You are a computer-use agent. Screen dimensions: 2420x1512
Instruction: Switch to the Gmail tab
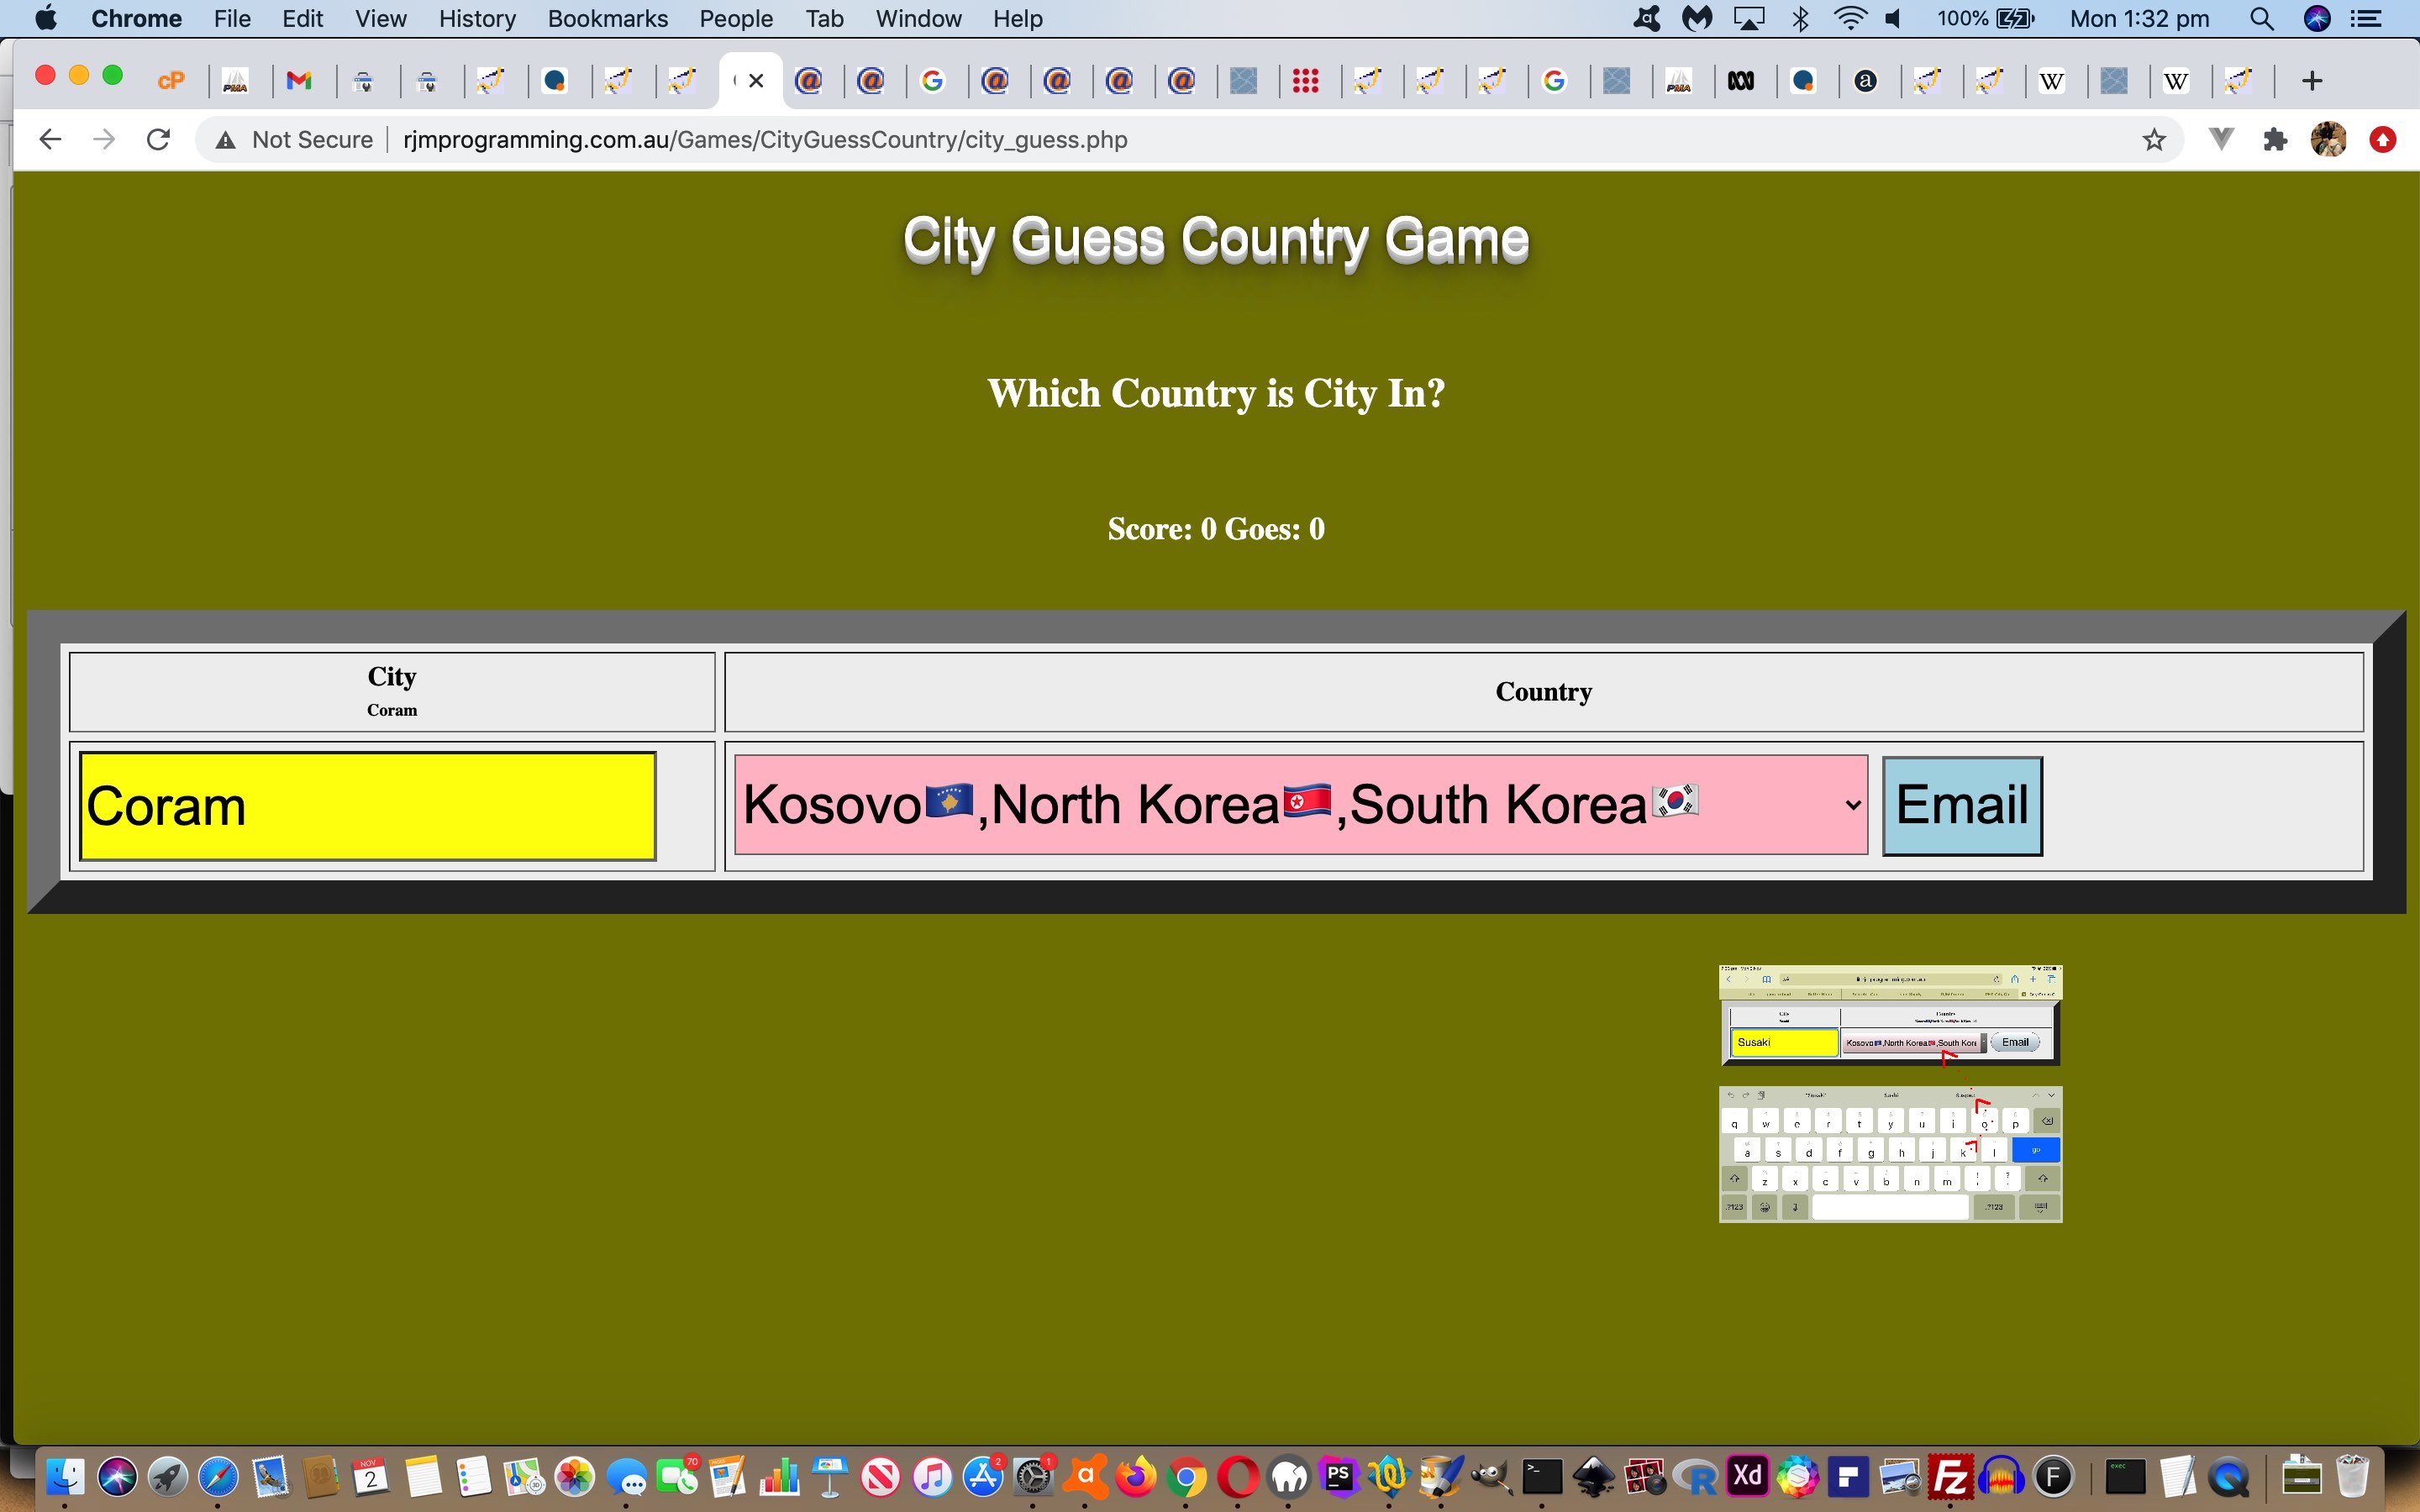299,81
